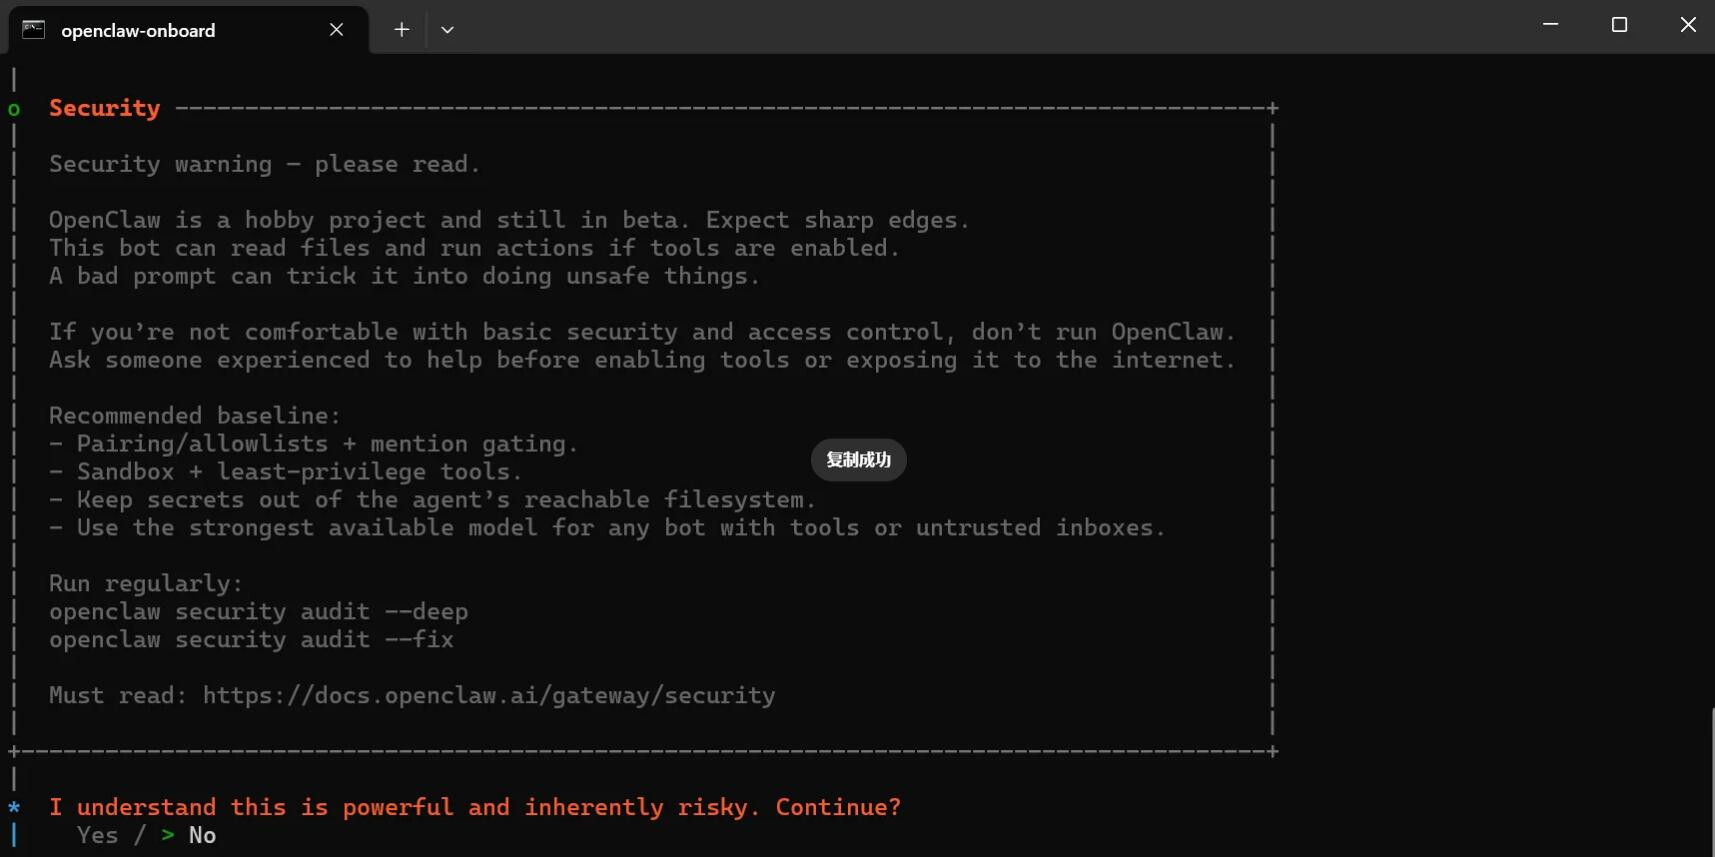1715x857 pixels.
Task: Minimize the terminal window
Action: pos(1550,25)
